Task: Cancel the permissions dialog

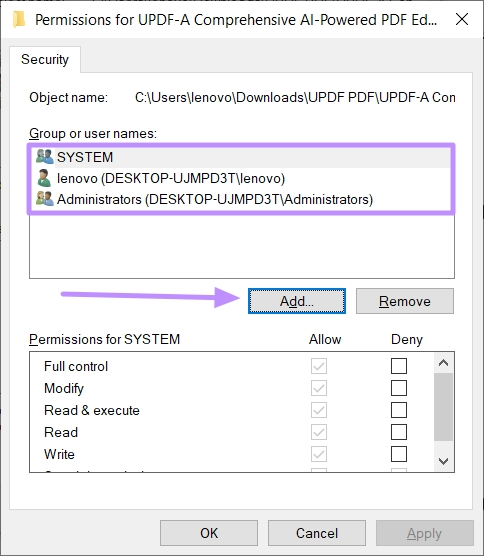Action: (x=317, y=533)
